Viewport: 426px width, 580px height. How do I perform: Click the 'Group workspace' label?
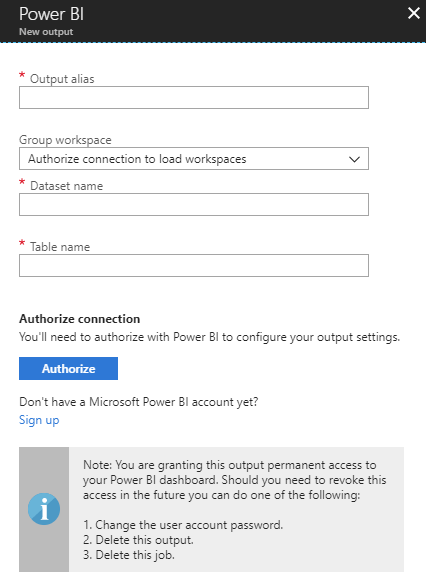point(65,140)
